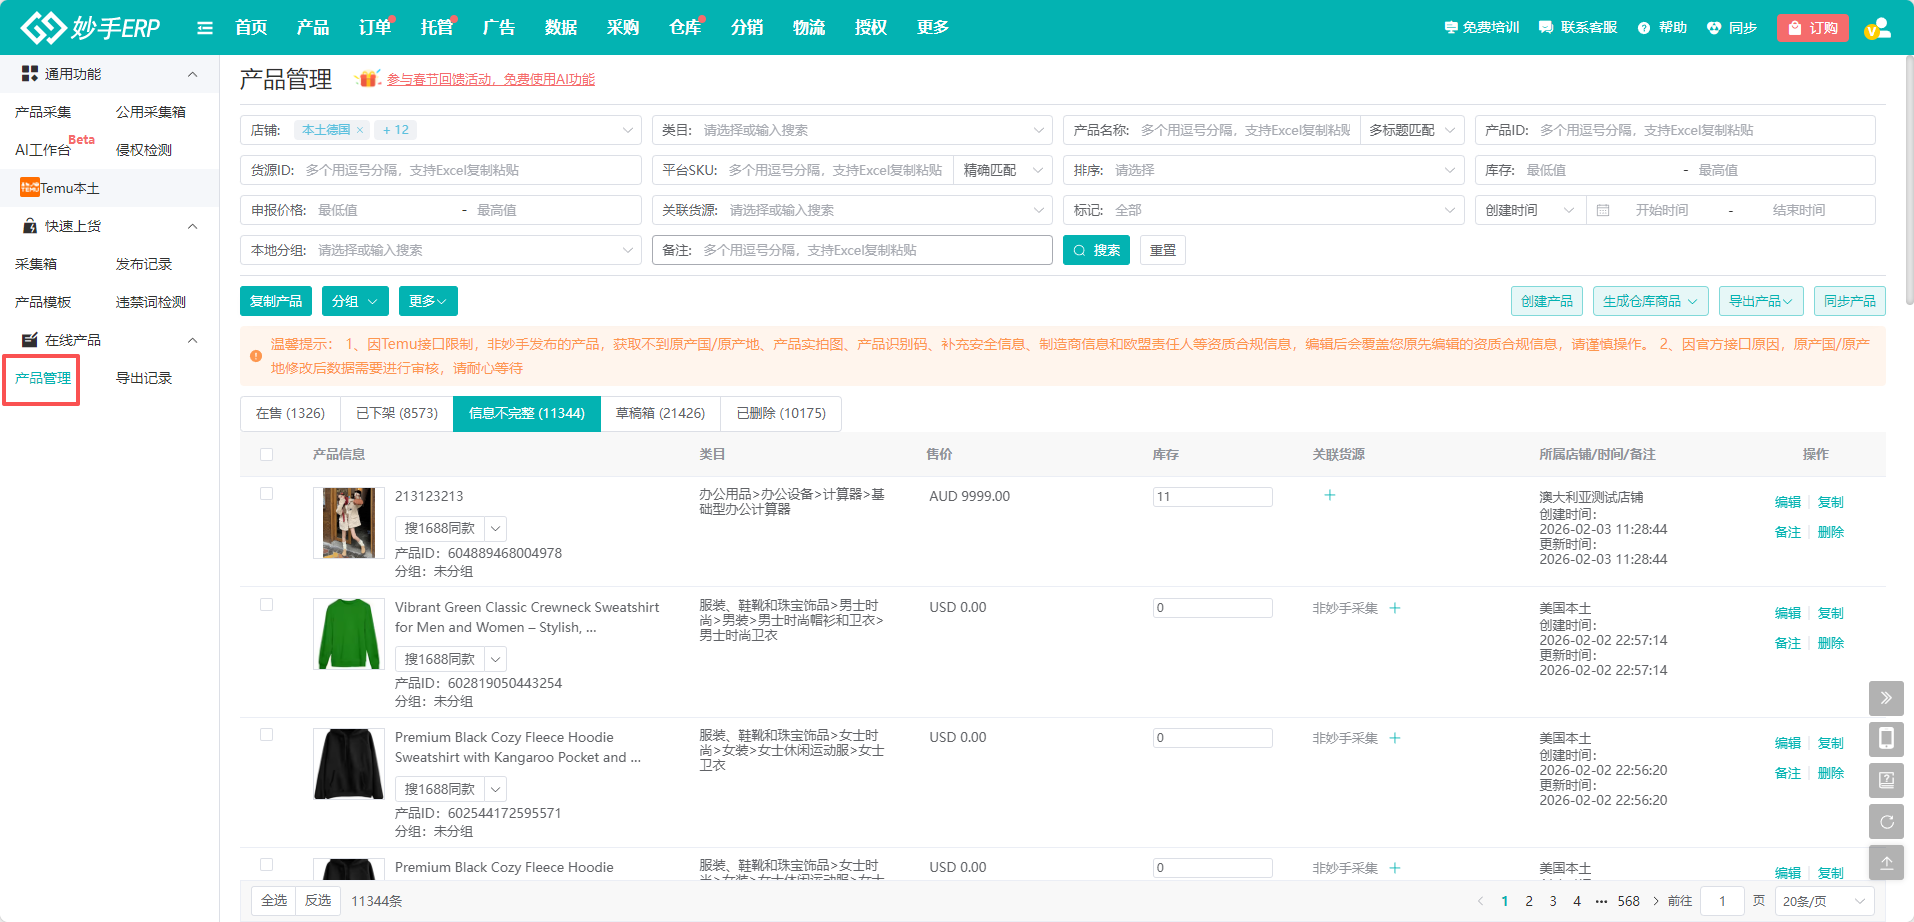Click the back-to-top arrow icon
The height and width of the screenshot is (922, 1914).
click(1886, 863)
